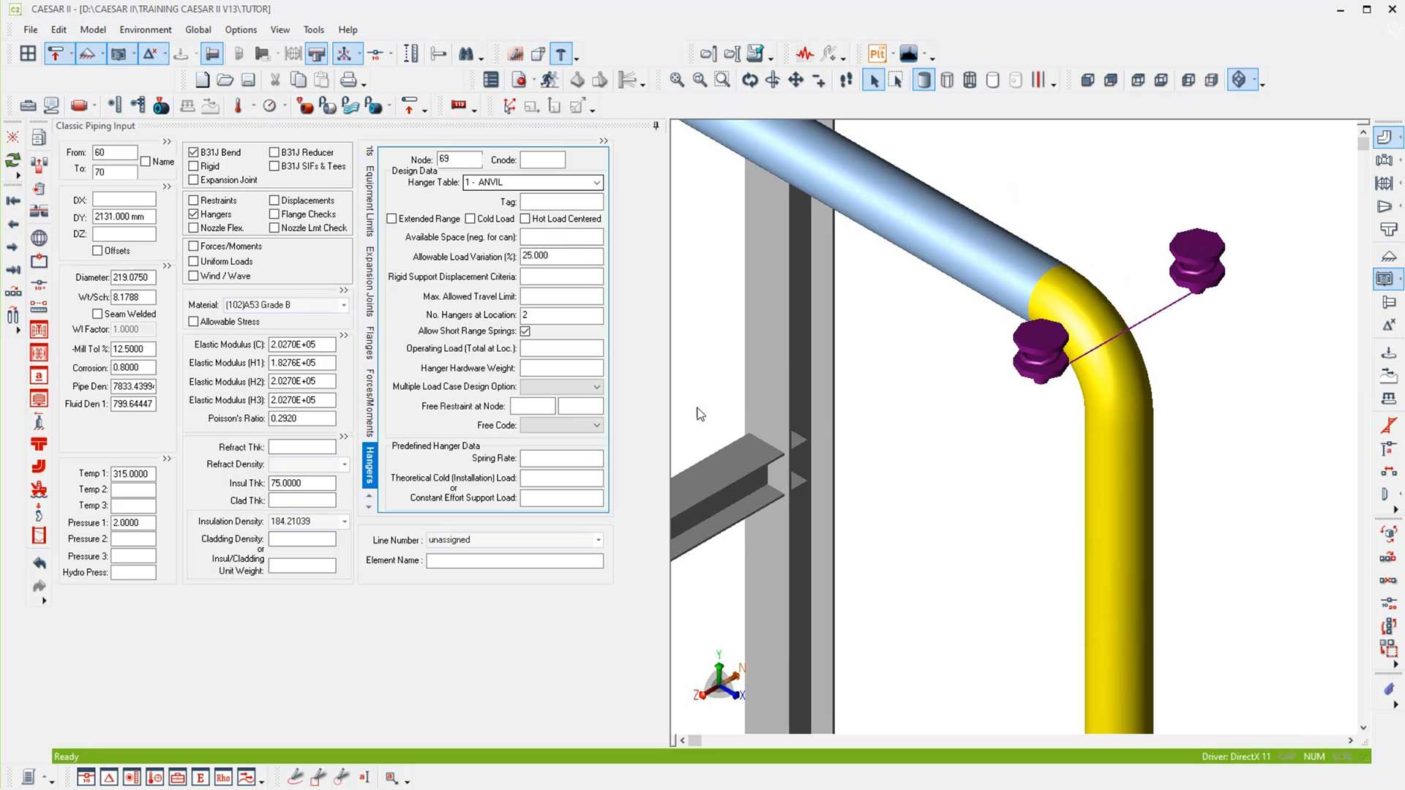Toggle Allow Short Range Springs checkbox
Image resolution: width=1405 pixels, height=790 pixels.
(x=525, y=331)
